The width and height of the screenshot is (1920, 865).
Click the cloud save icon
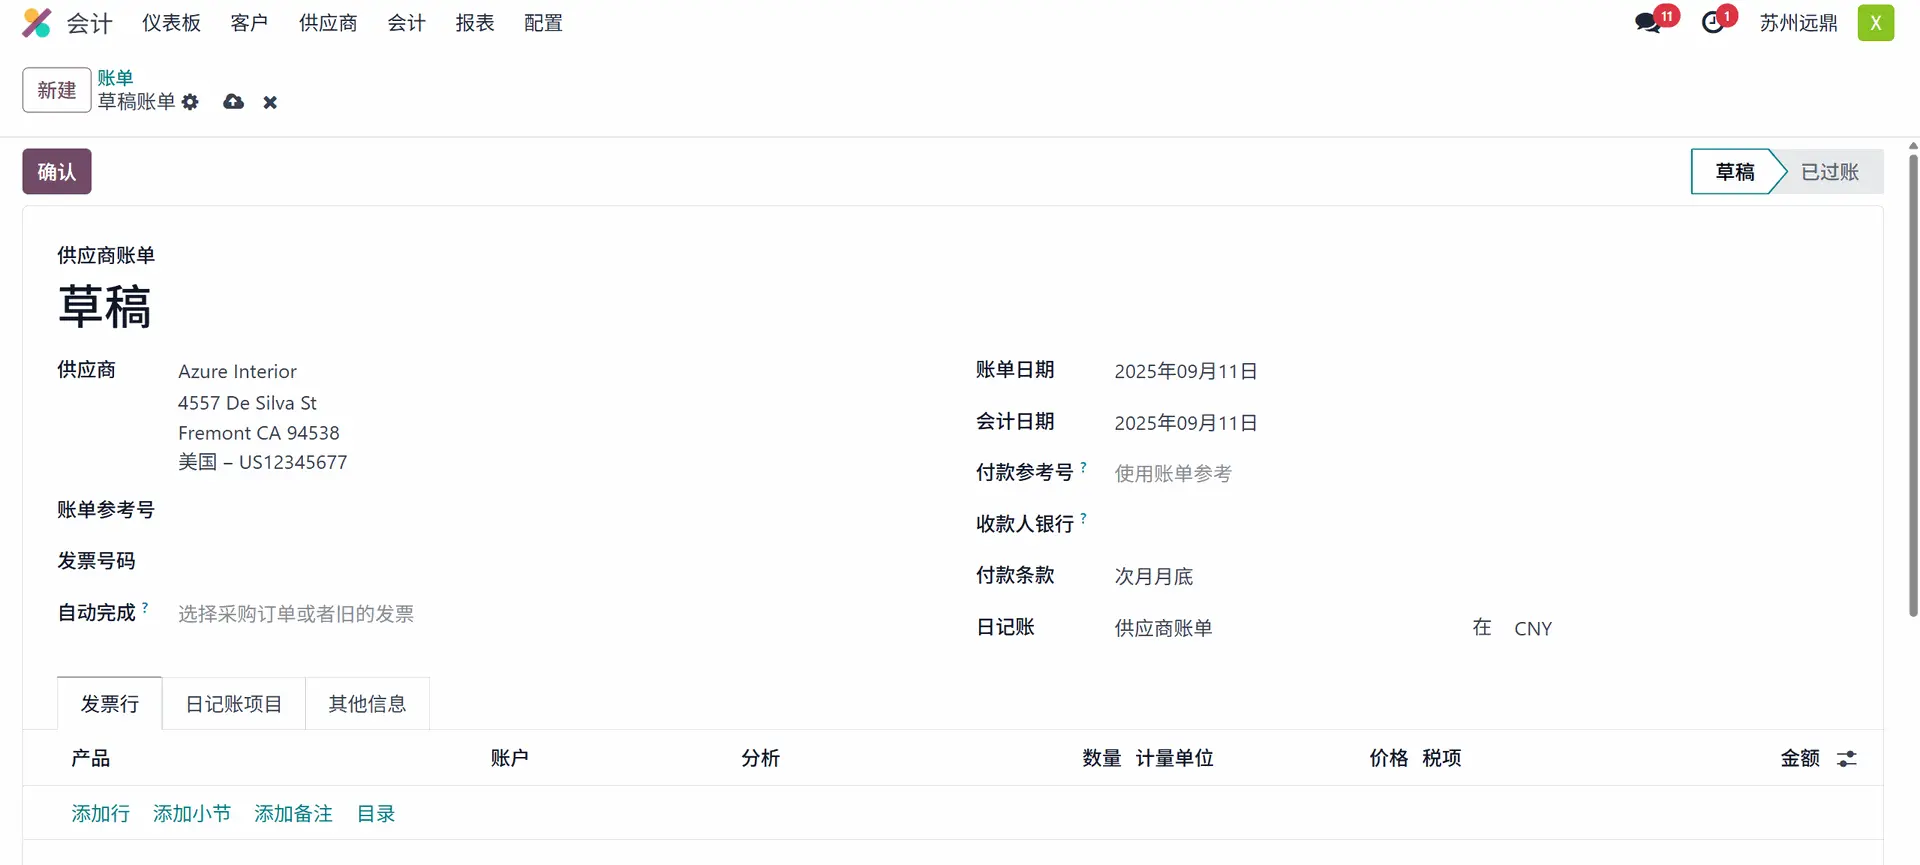click(233, 102)
